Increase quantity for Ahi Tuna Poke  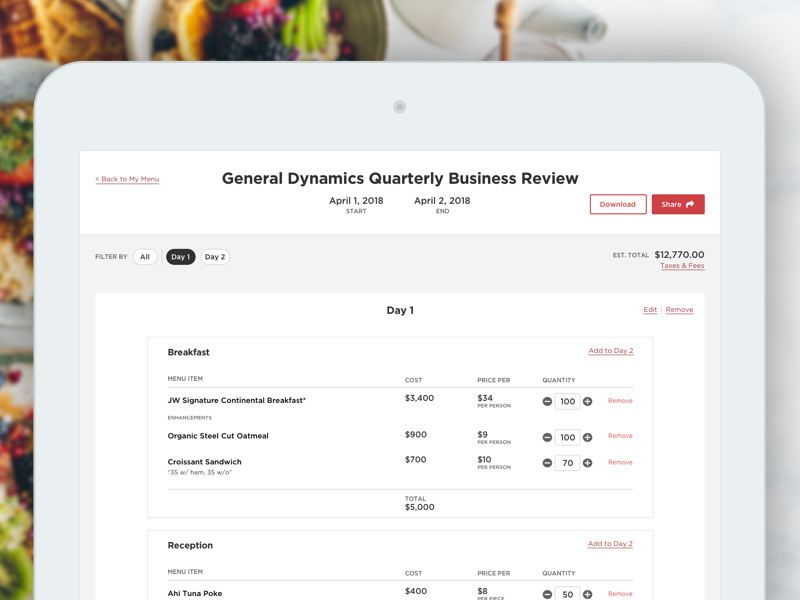point(588,594)
